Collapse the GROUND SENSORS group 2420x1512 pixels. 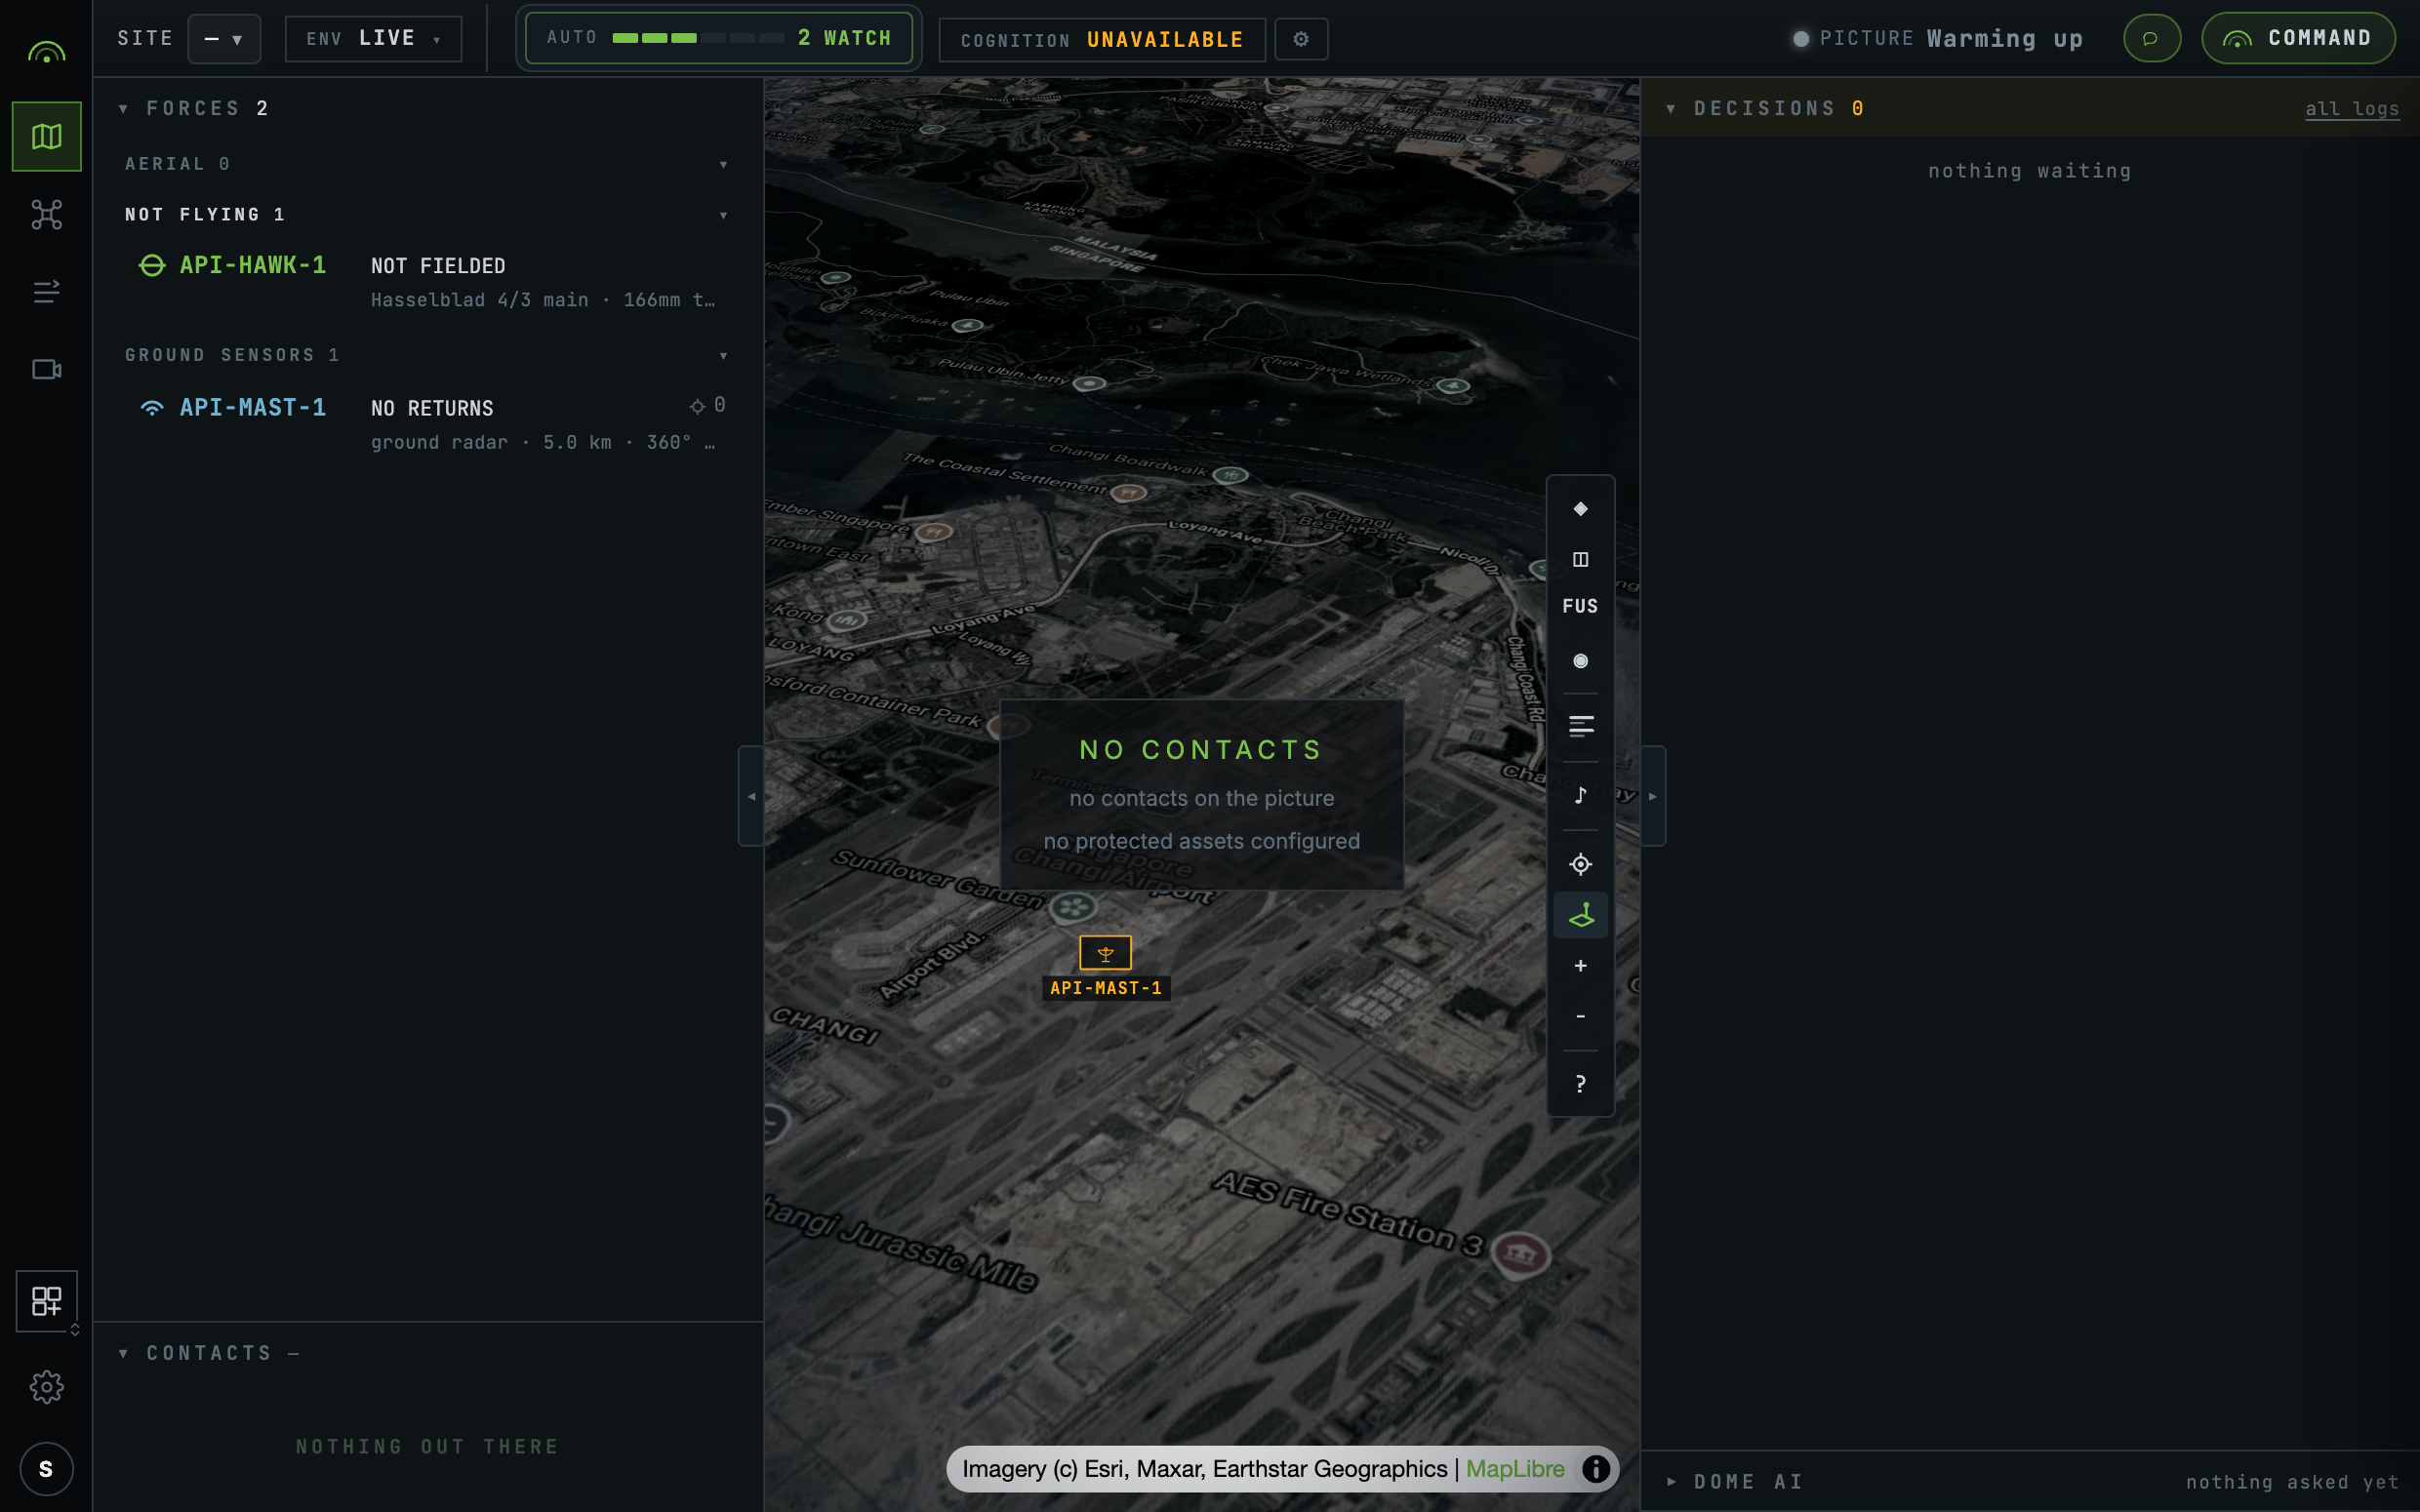[x=724, y=356]
